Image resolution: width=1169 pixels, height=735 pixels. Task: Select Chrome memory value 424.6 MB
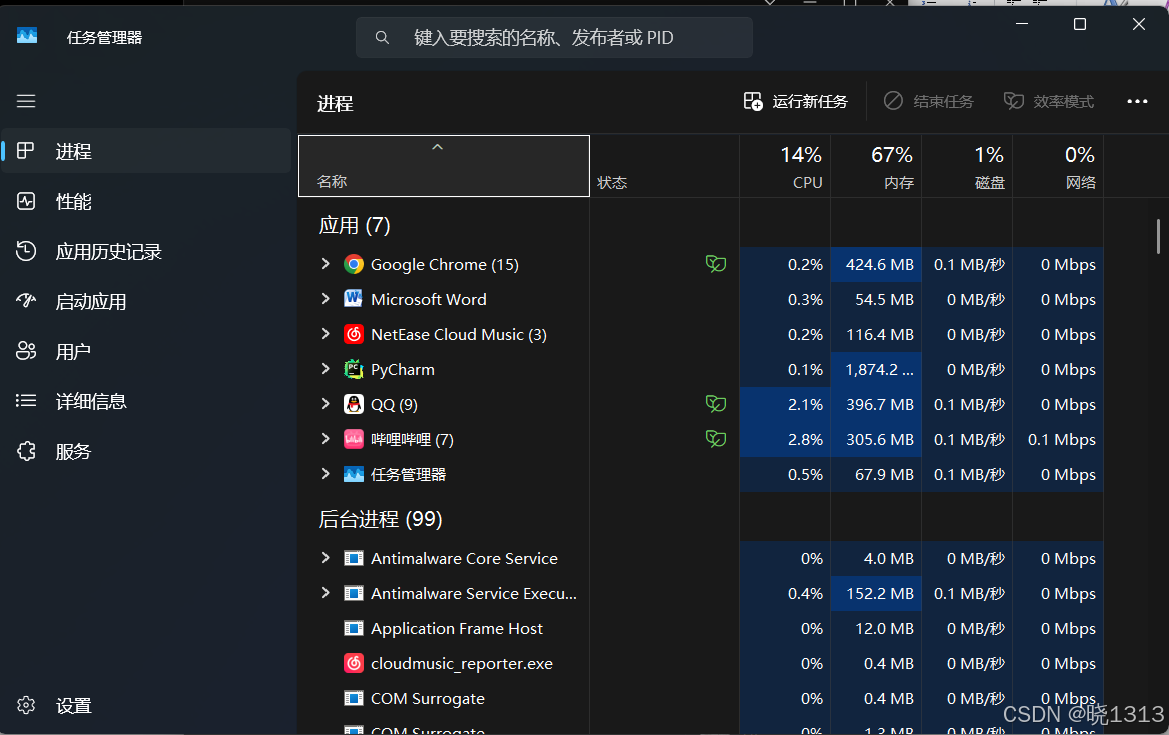(x=876, y=265)
